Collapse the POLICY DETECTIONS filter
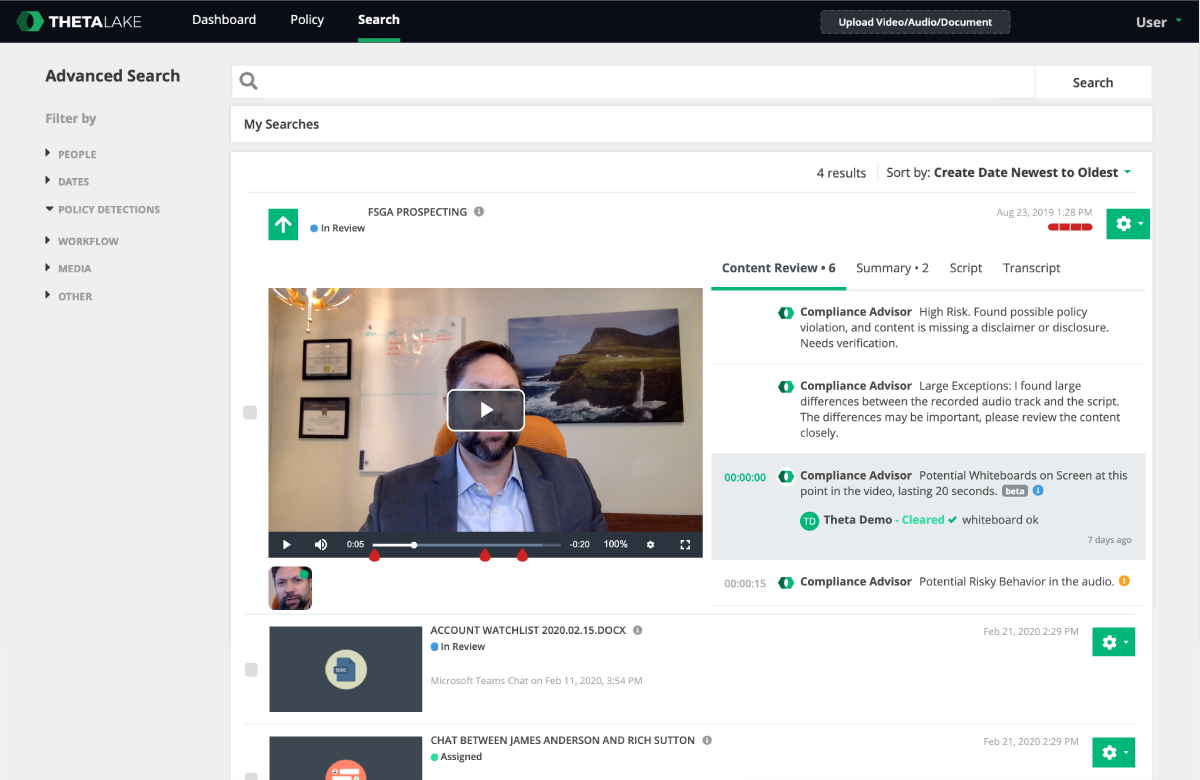Viewport: 1200px width, 780px height. point(102,210)
